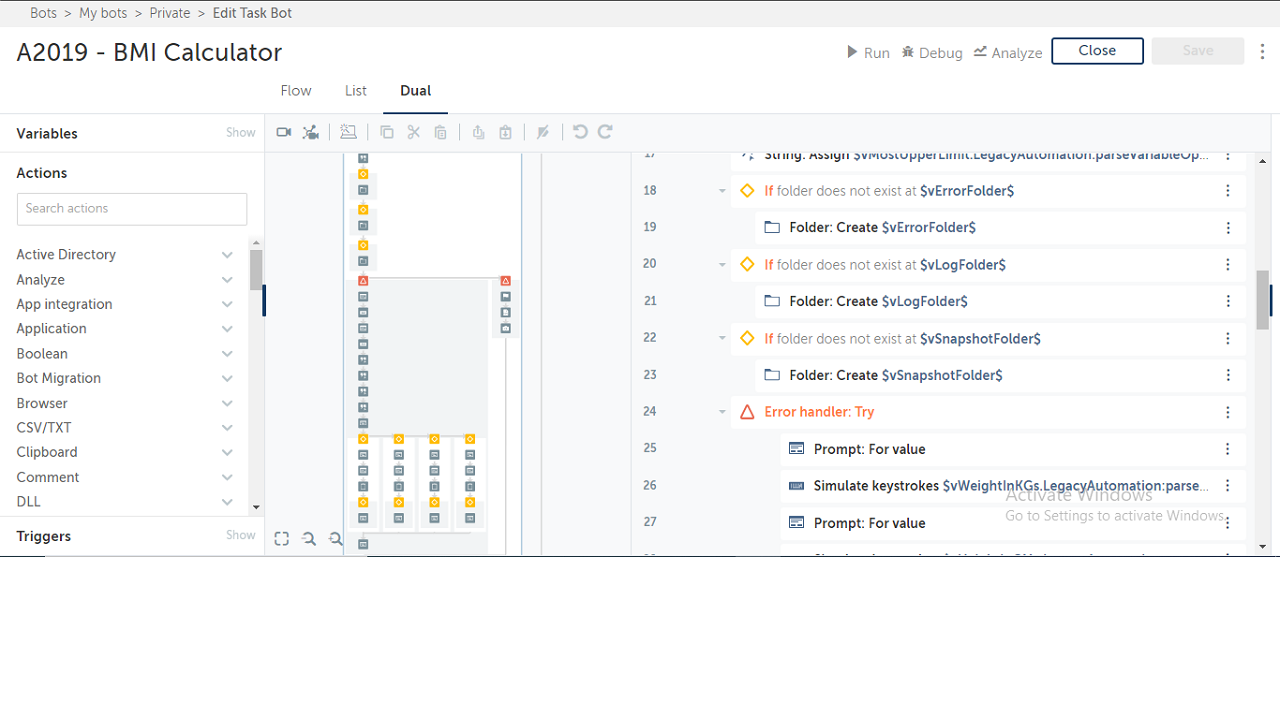Open options menu for line 19 Folder Create
The width and height of the screenshot is (1280, 720).
click(1228, 228)
